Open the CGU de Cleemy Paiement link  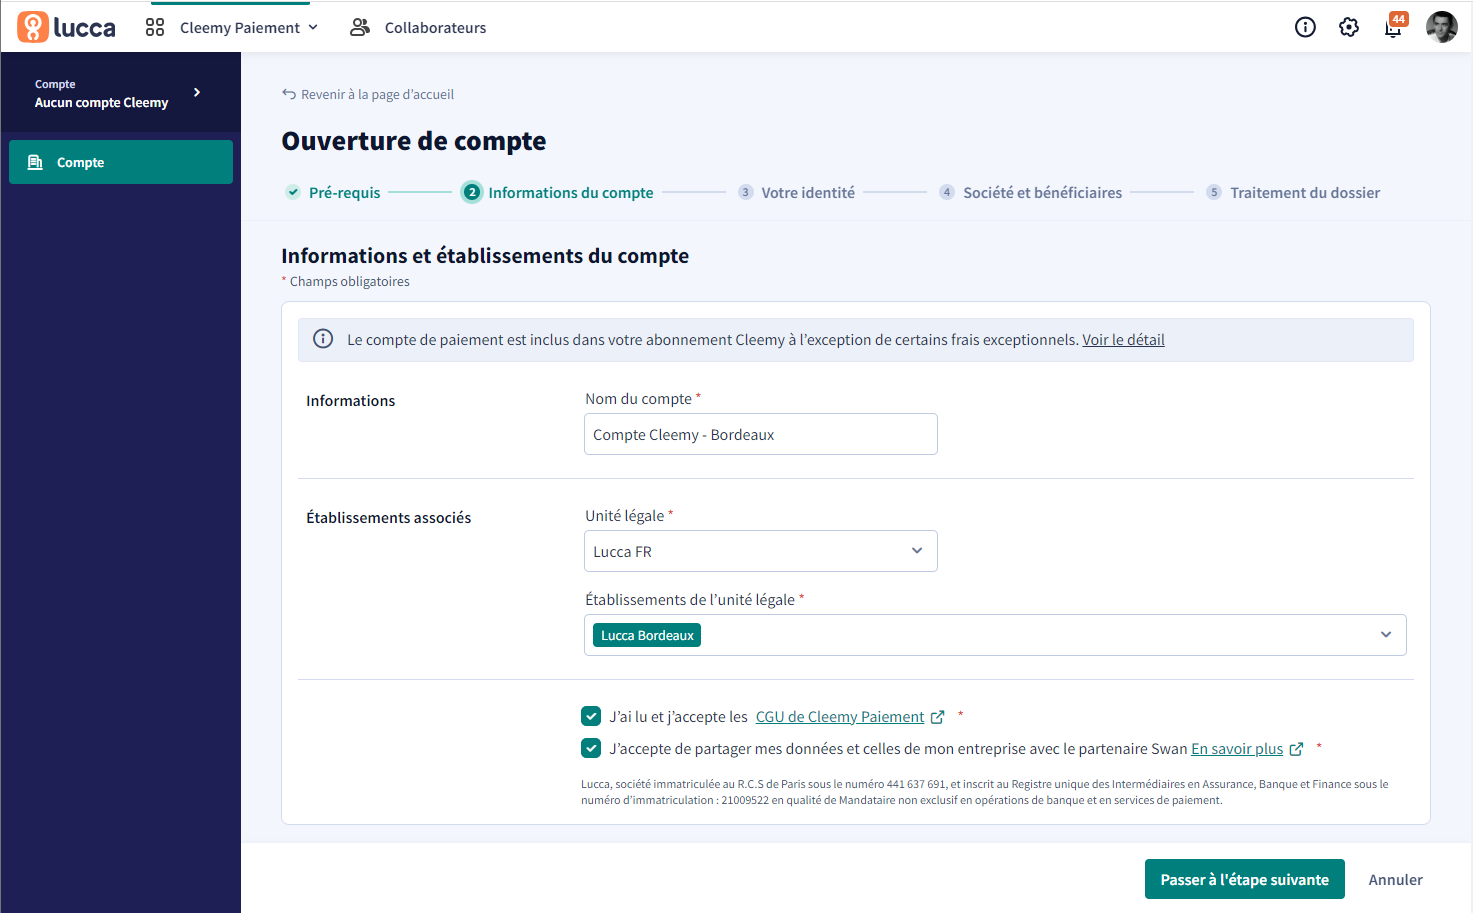pyautogui.click(x=840, y=717)
